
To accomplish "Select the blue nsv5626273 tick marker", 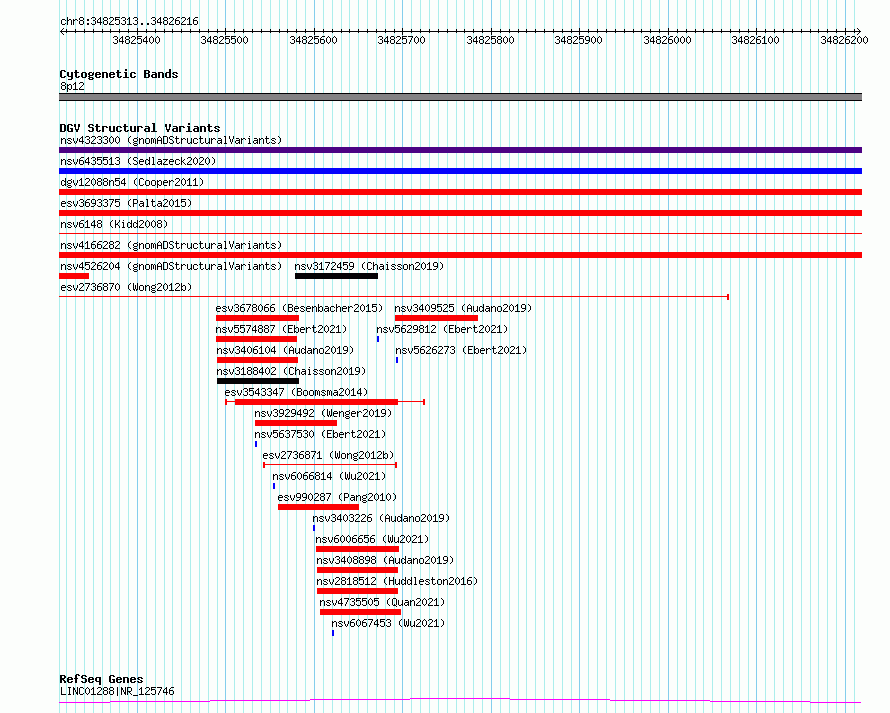I will [x=397, y=360].
